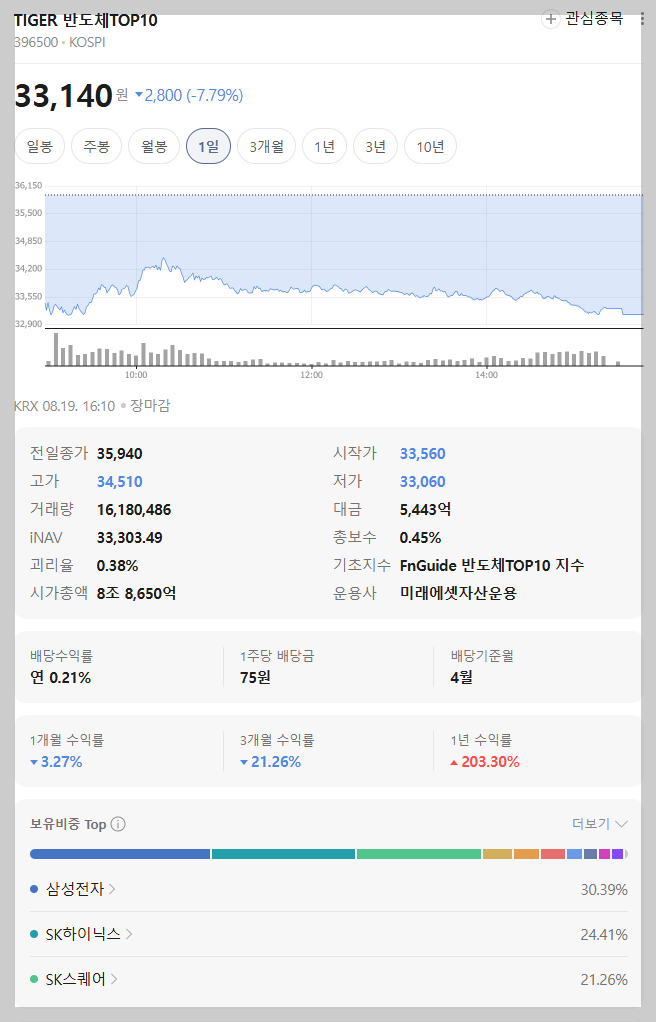Click the 저가 value 33,060

423,482
